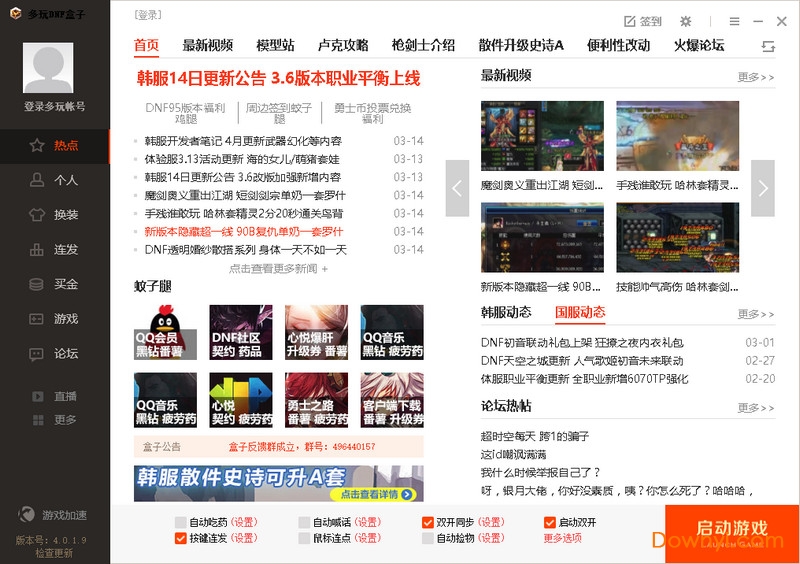Screen dimensions: 800x564
Task: Switch to the 韩服动态 tab
Action: pos(506,312)
